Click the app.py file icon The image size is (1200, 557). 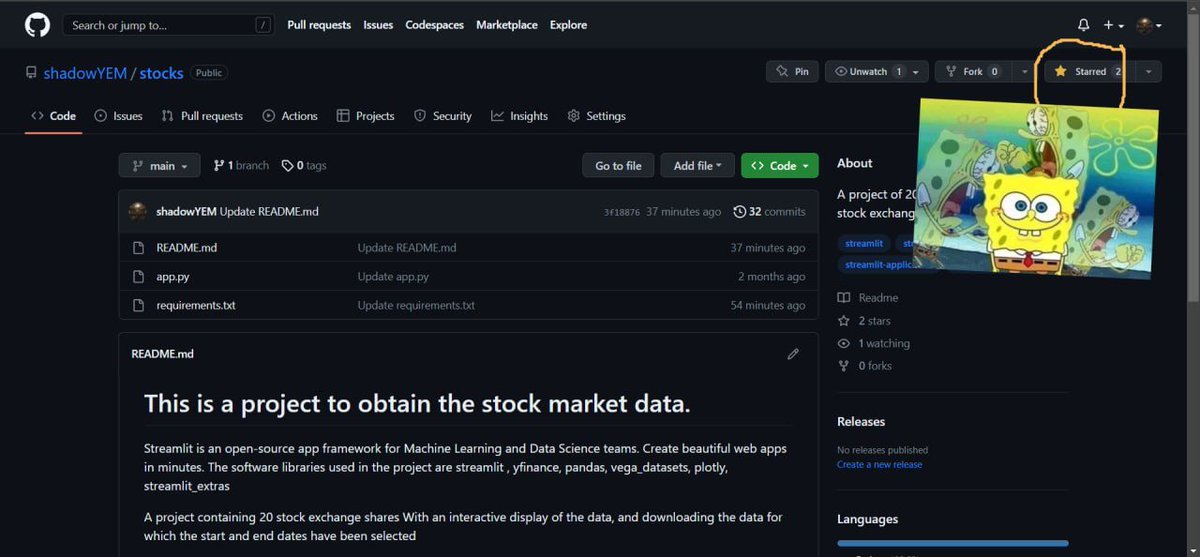click(138, 277)
